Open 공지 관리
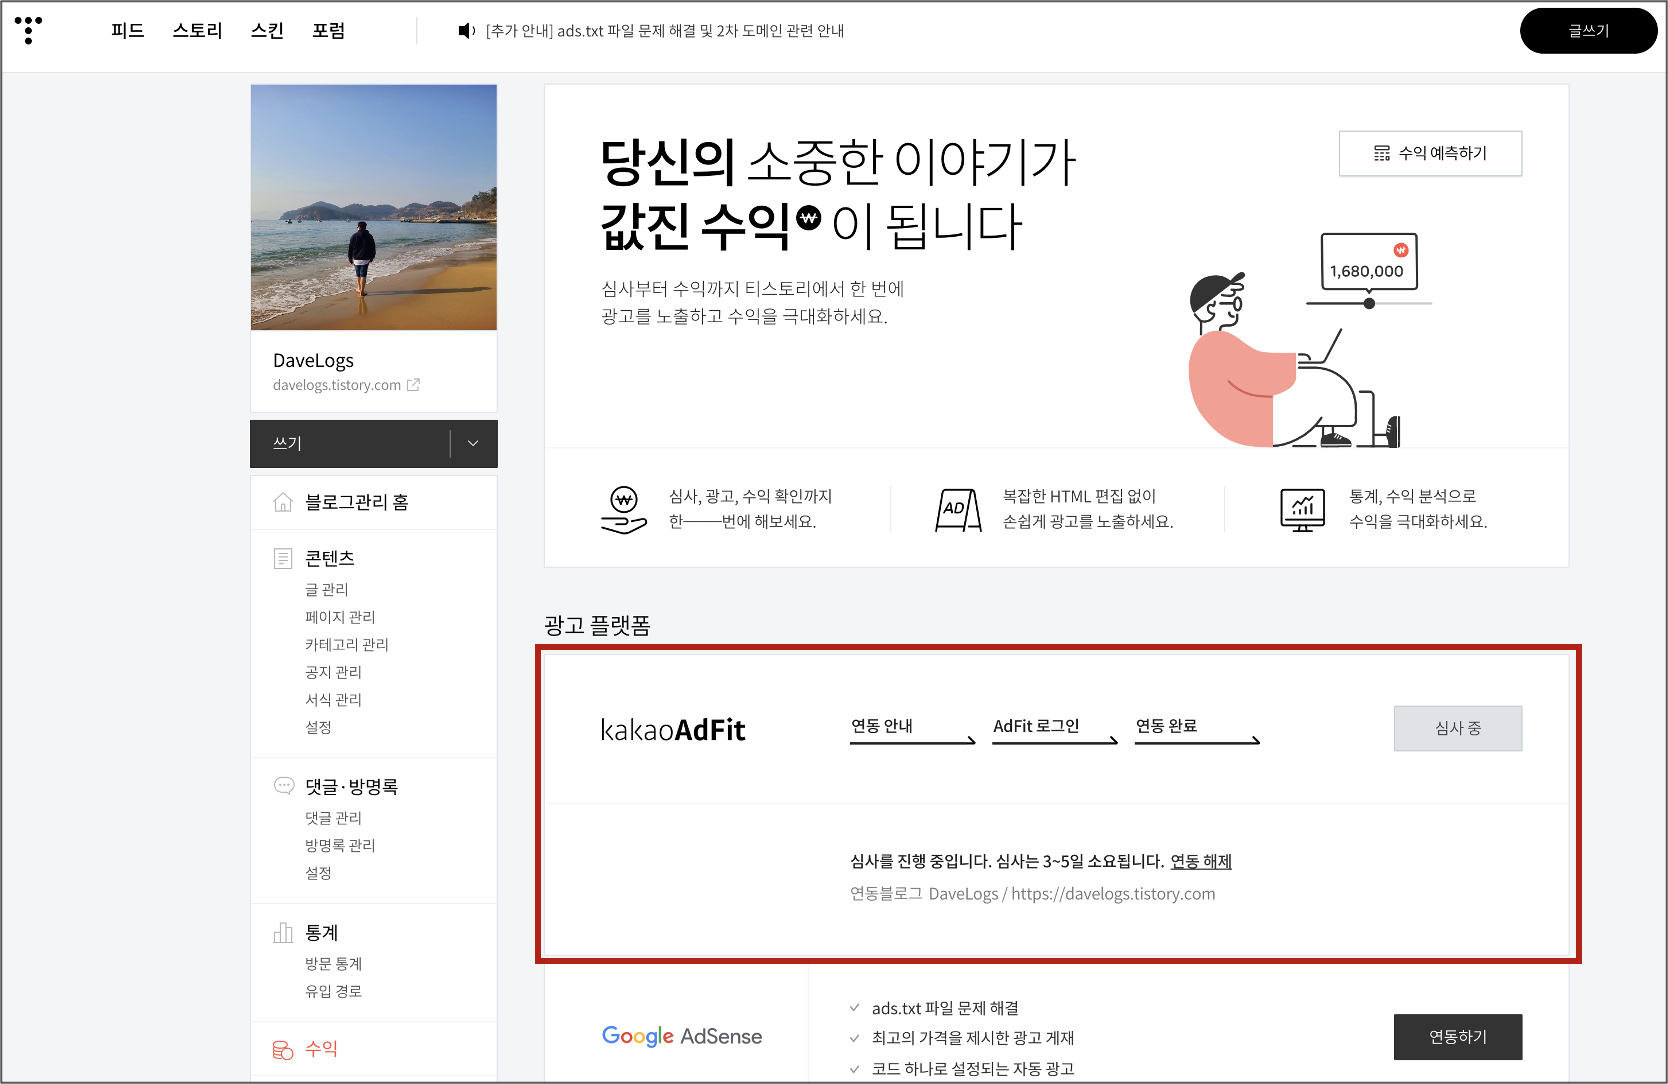The image size is (1668, 1084). tap(333, 672)
